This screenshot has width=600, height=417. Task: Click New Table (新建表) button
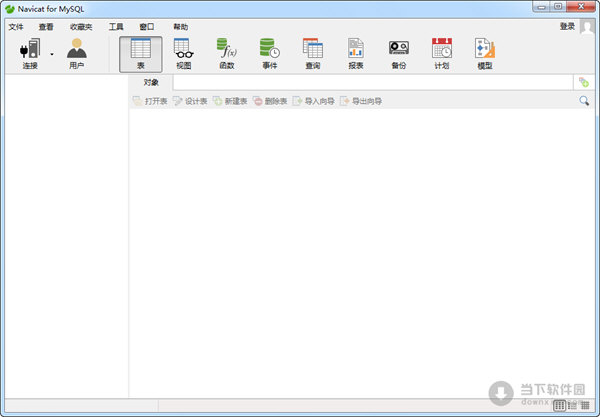click(x=230, y=101)
